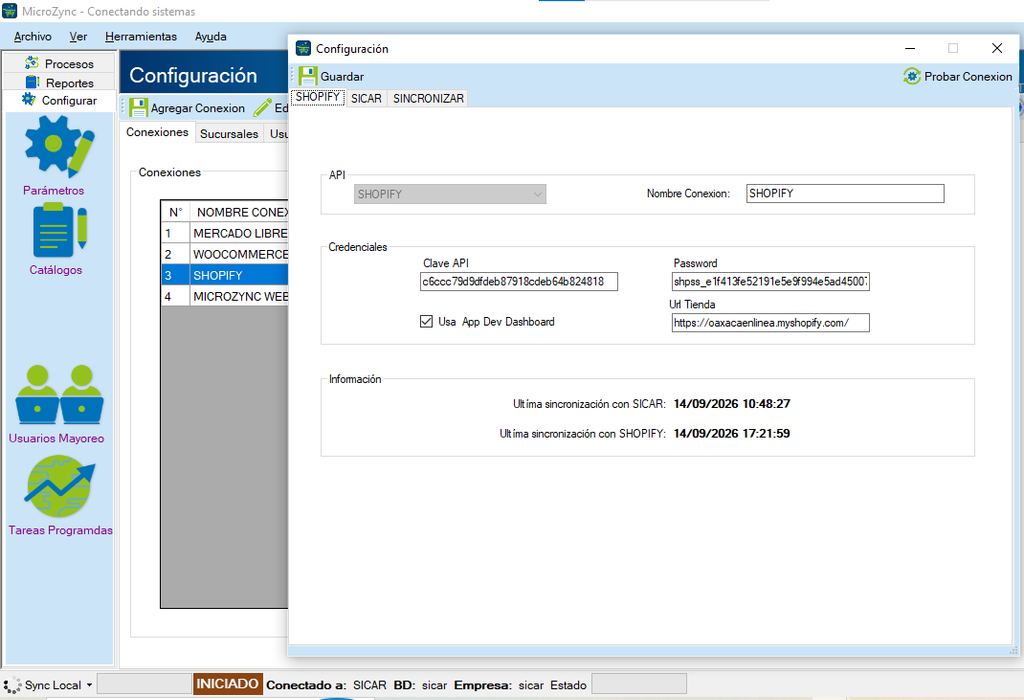
Task: Click the Sync Local spinner icon
Action: [12, 685]
